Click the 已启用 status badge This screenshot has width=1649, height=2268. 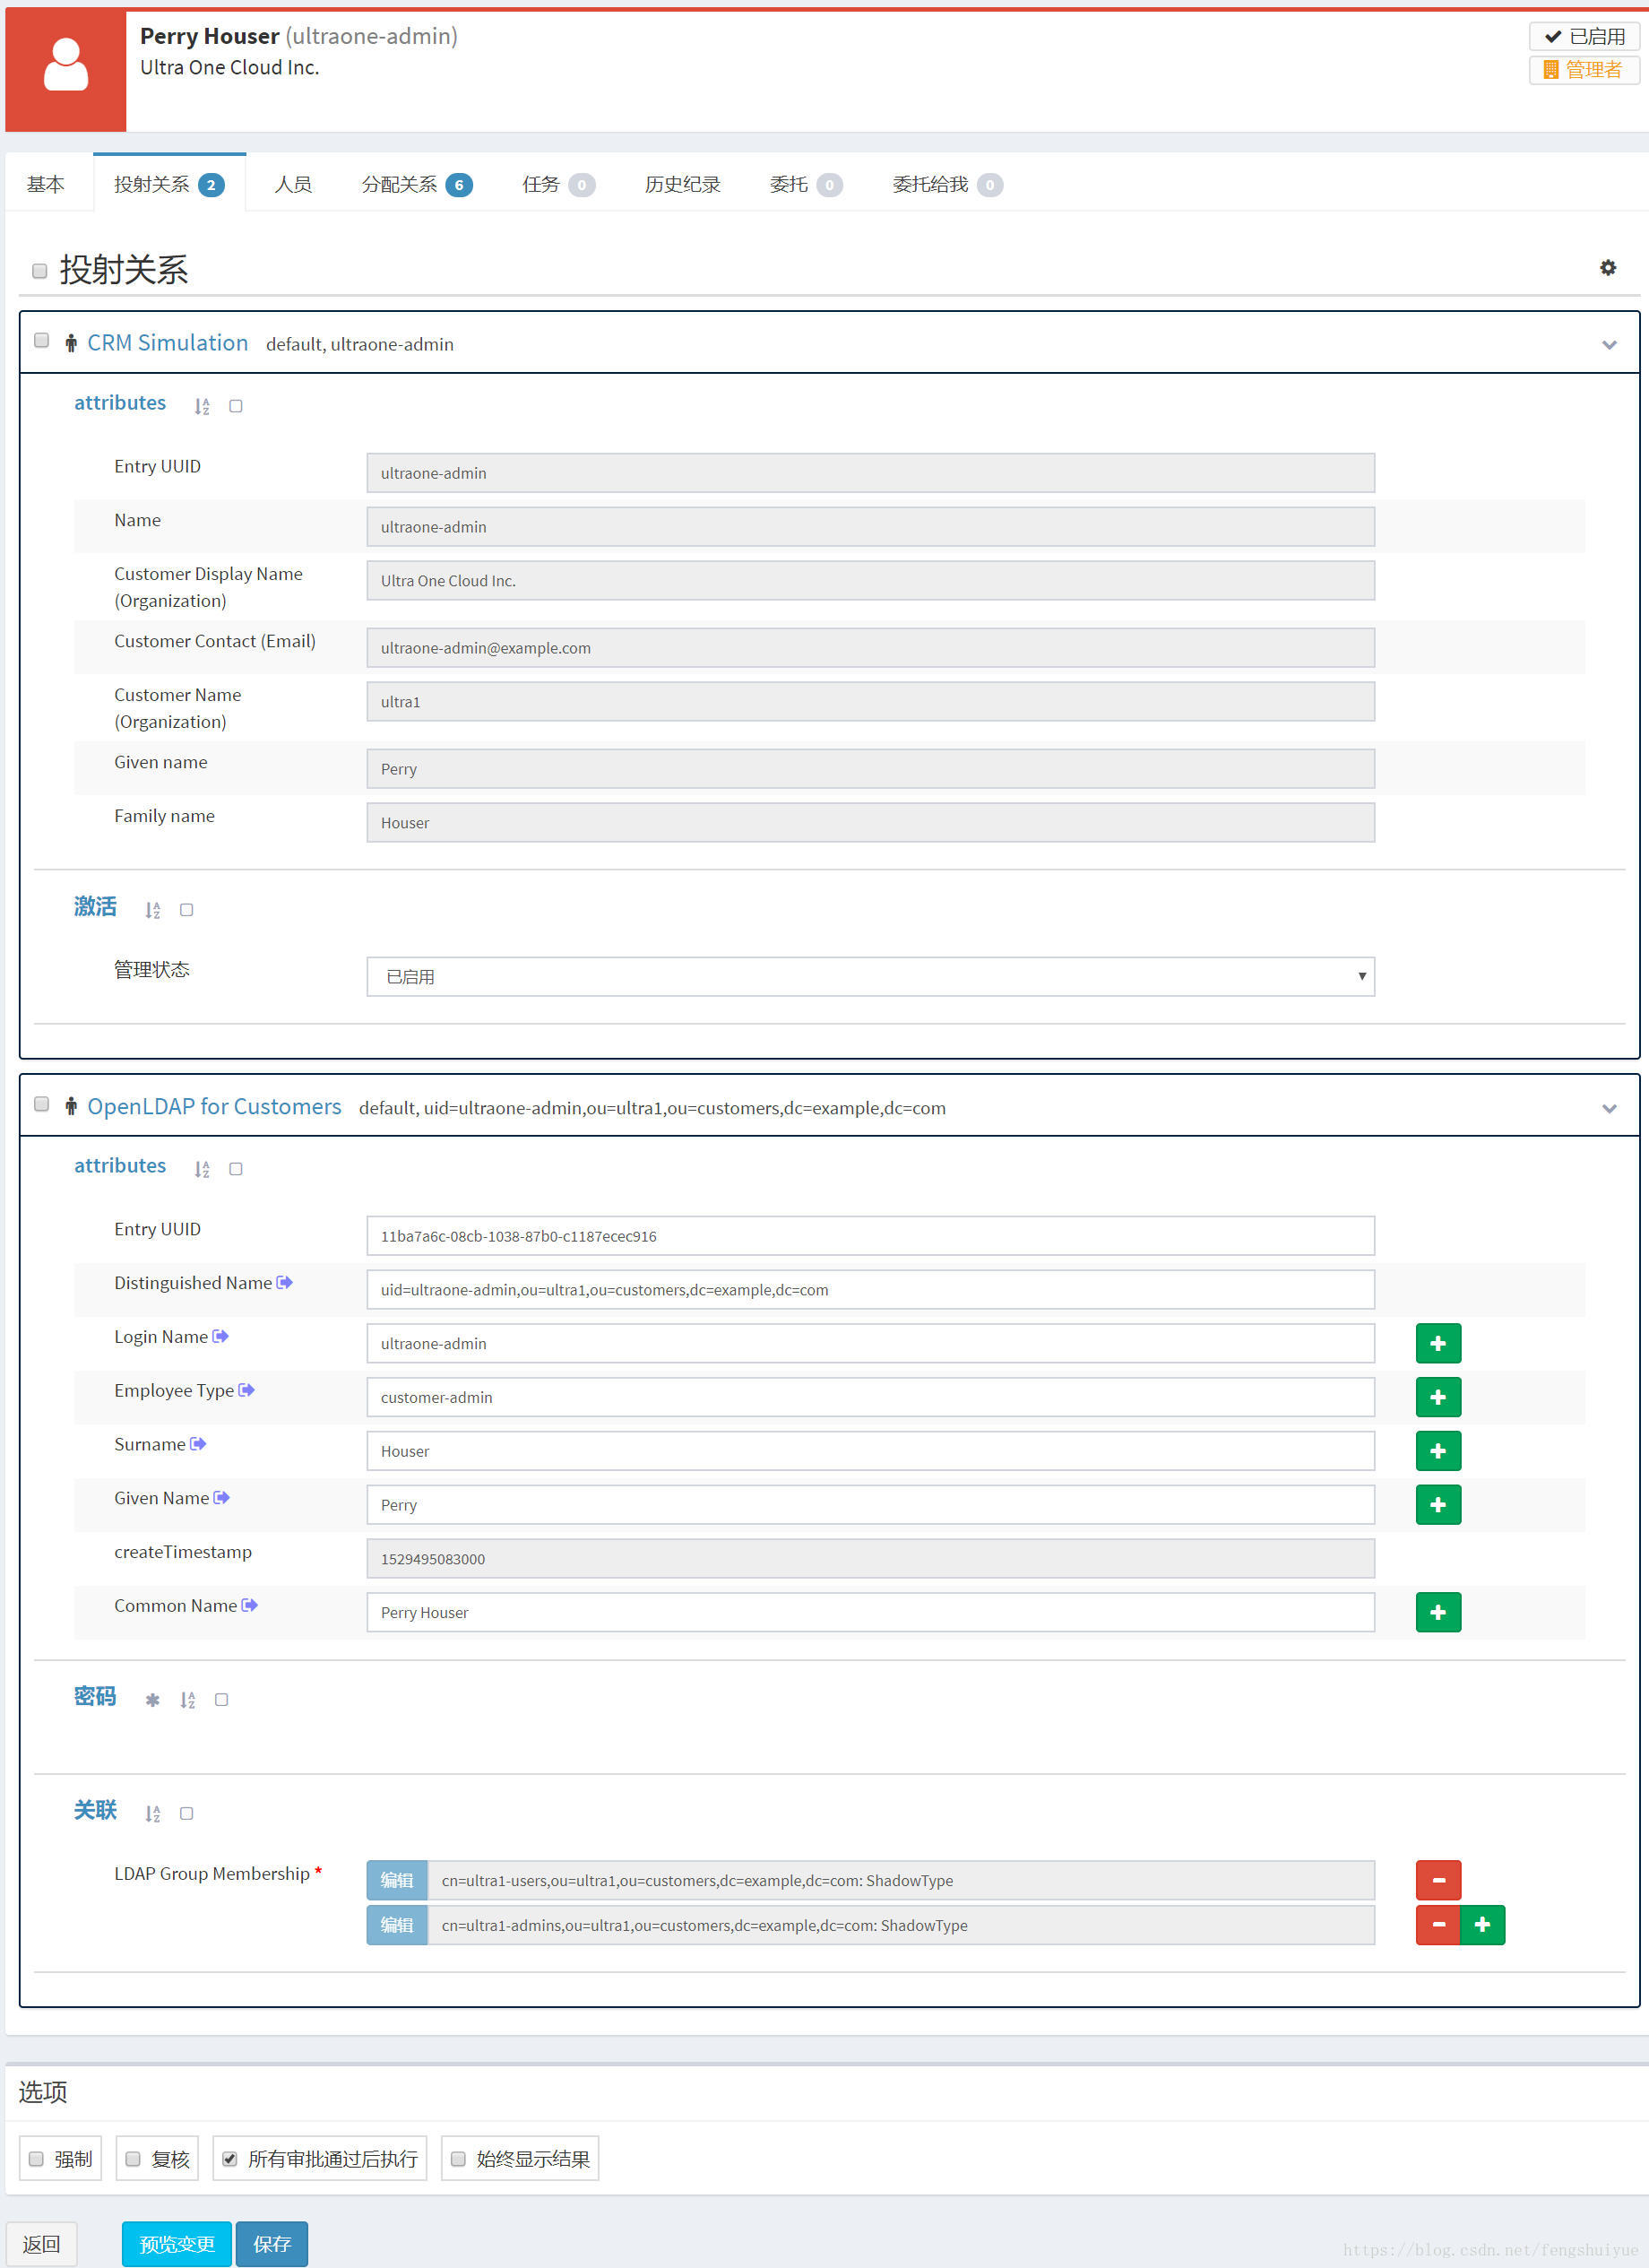(x=1584, y=36)
